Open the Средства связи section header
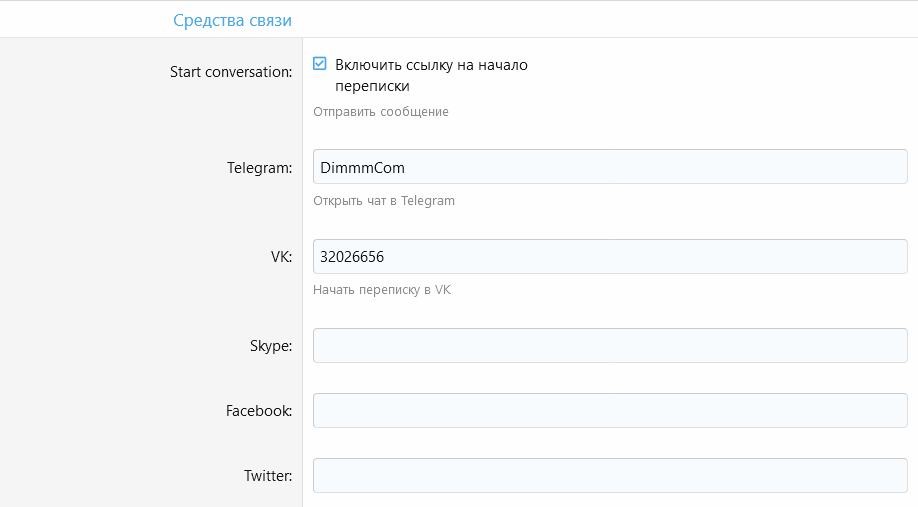This screenshot has width=918, height=507. click(x=232, y=20)
